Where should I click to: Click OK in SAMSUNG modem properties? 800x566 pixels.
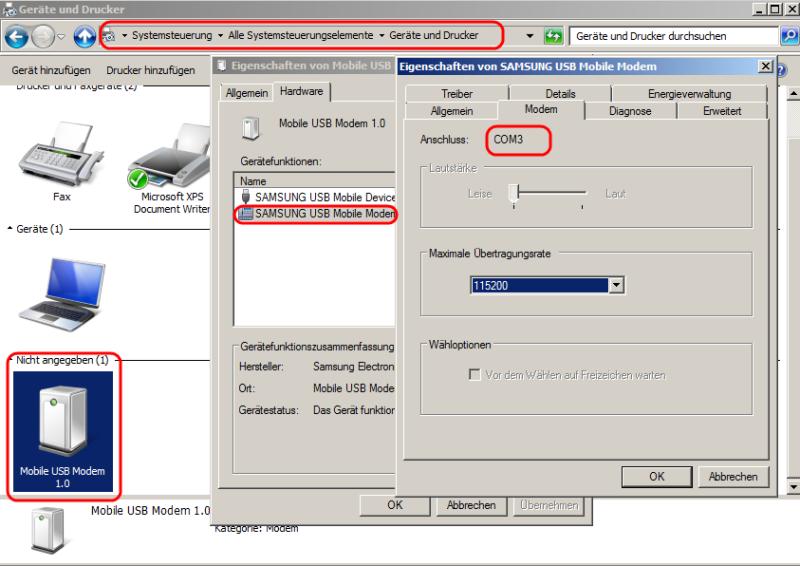(x=656, y=477)
